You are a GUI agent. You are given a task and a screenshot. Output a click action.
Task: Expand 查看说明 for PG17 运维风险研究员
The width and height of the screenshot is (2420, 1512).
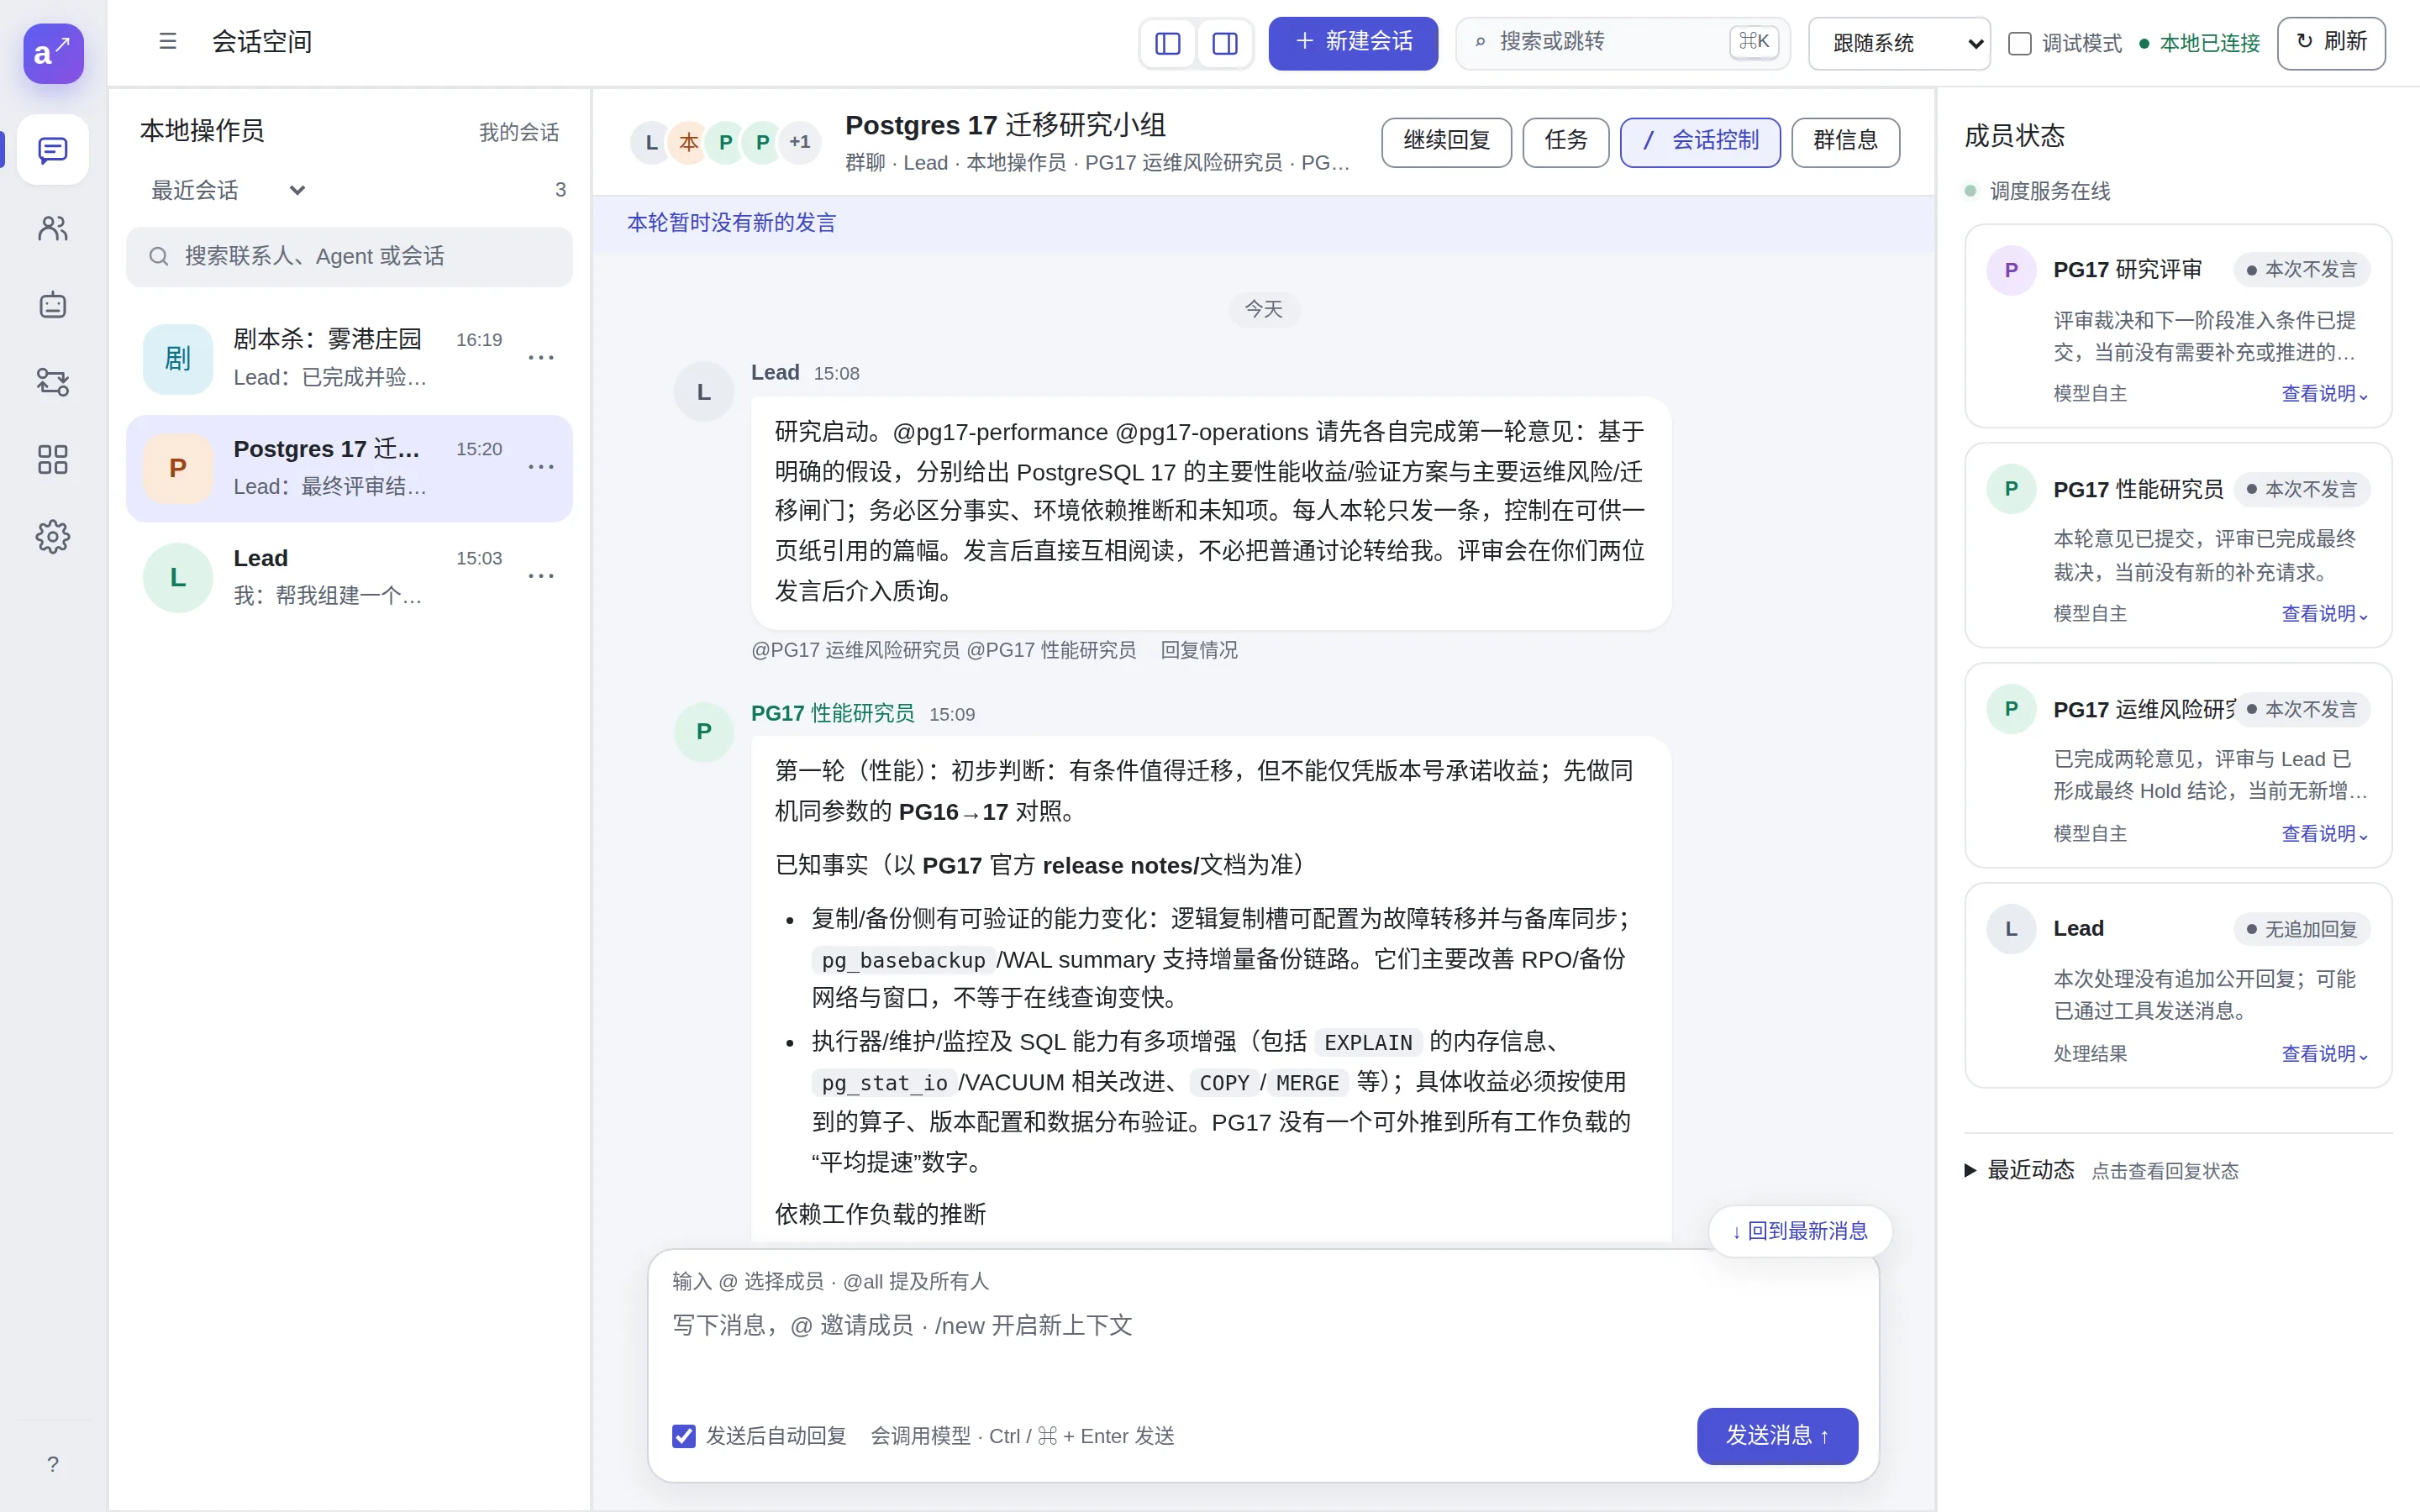point(2325,834)
